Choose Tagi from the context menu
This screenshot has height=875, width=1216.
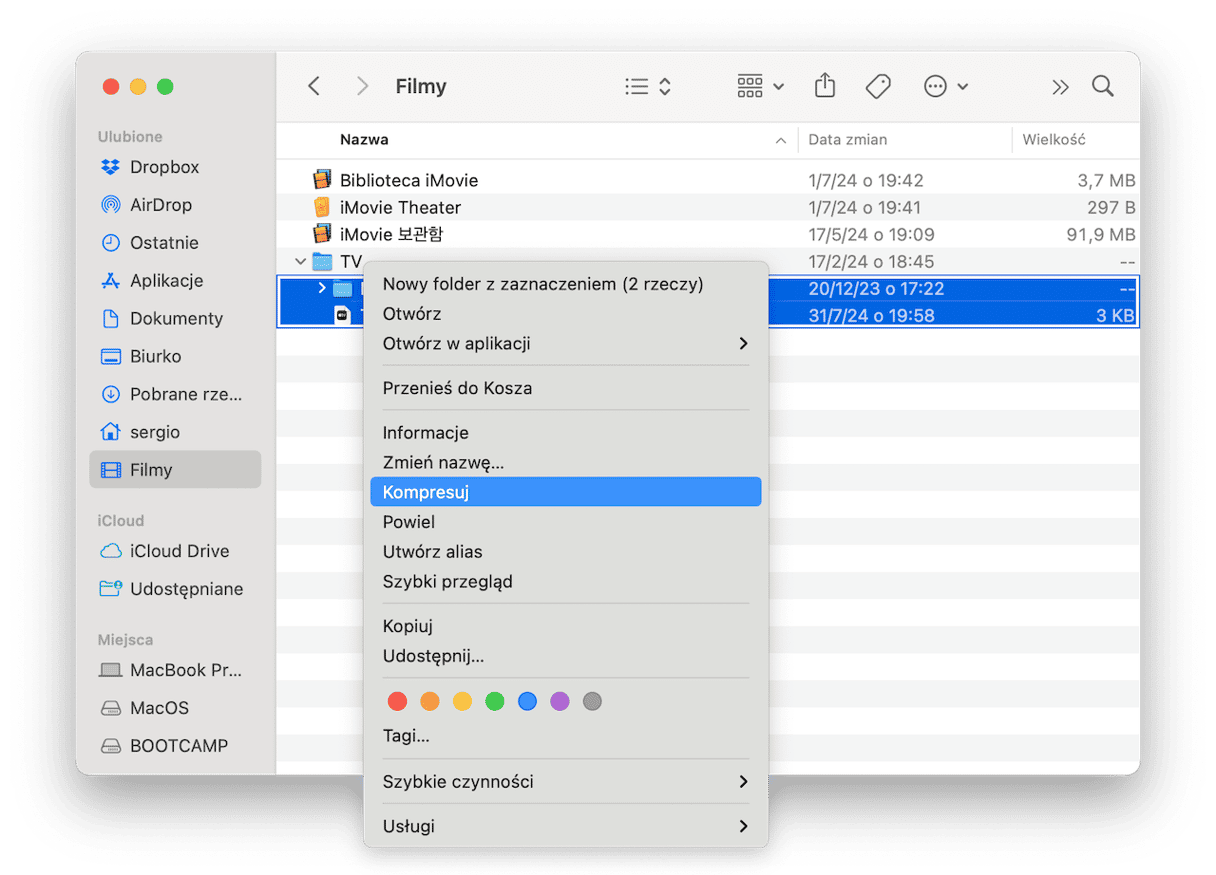pos(566,737)
